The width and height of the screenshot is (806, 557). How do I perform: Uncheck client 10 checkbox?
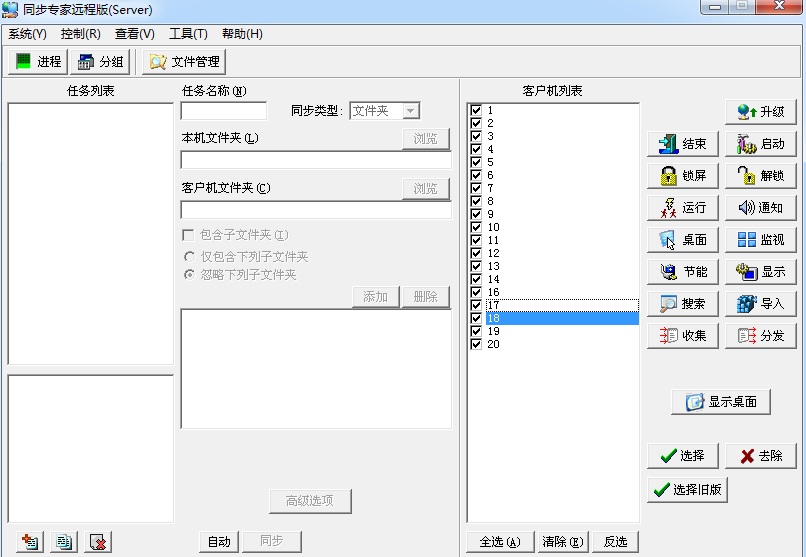[x=476, y=227]
